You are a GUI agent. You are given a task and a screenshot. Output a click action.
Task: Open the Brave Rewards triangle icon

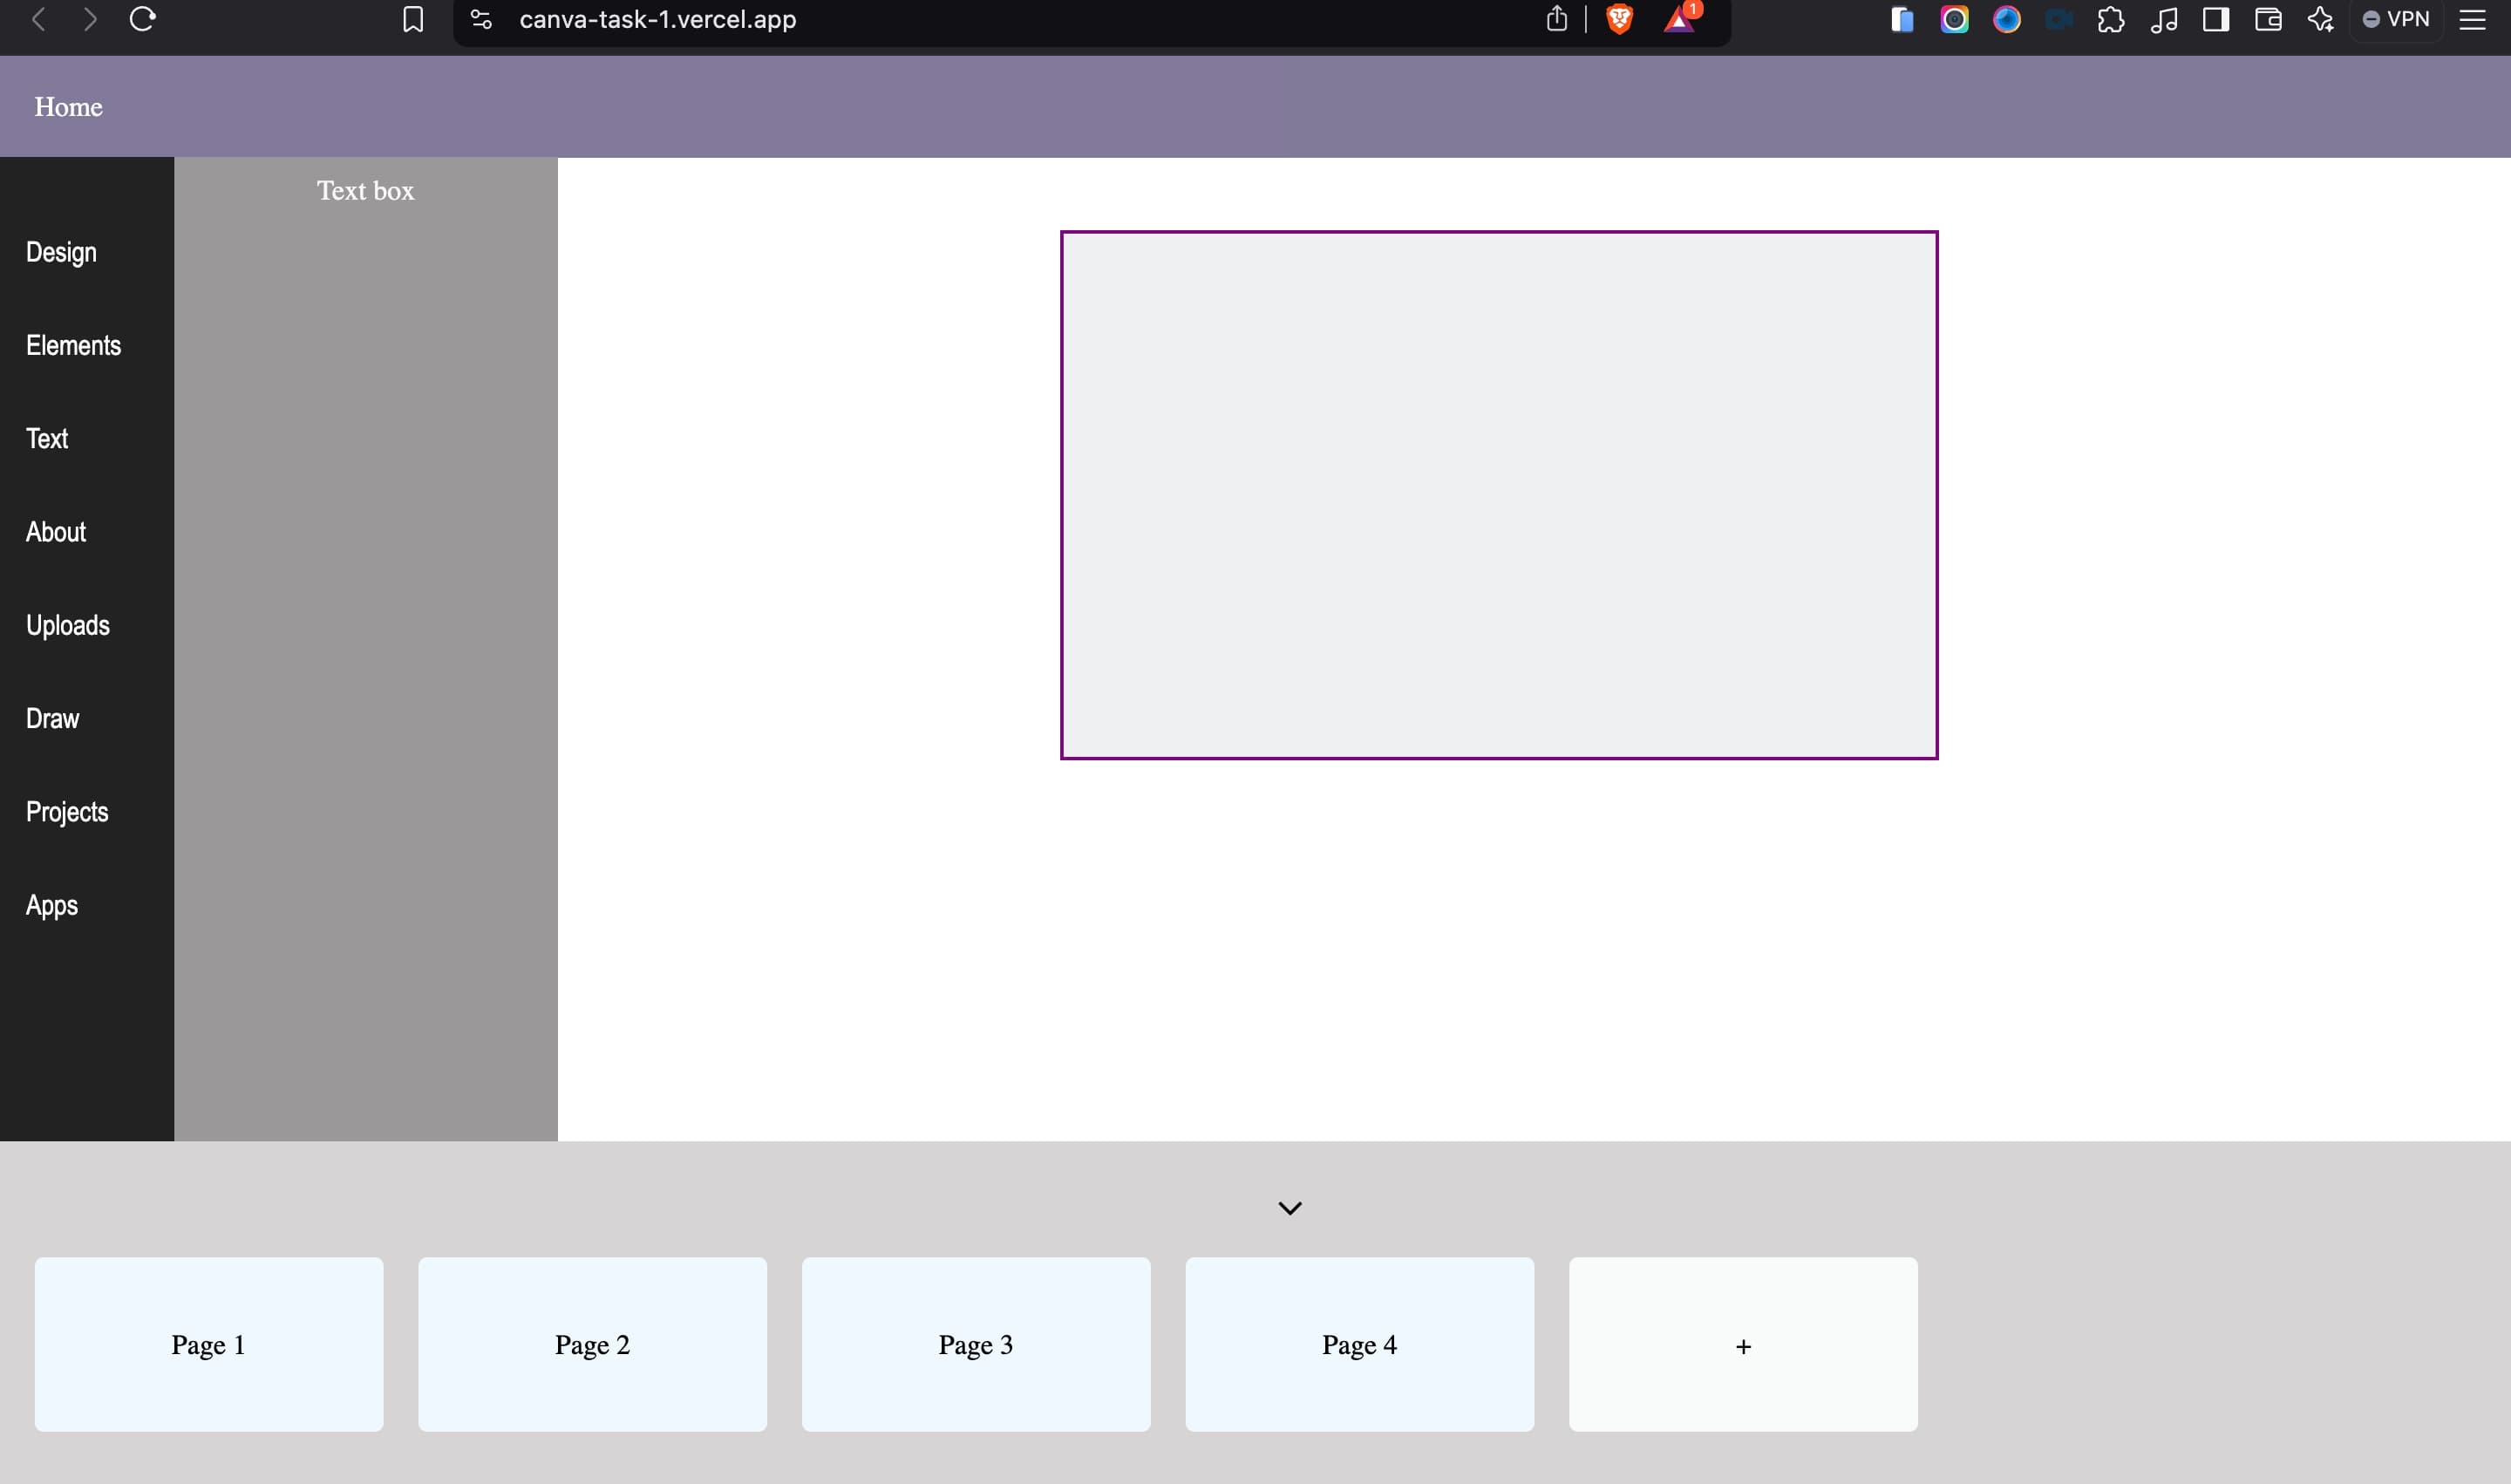point(1680,18)
